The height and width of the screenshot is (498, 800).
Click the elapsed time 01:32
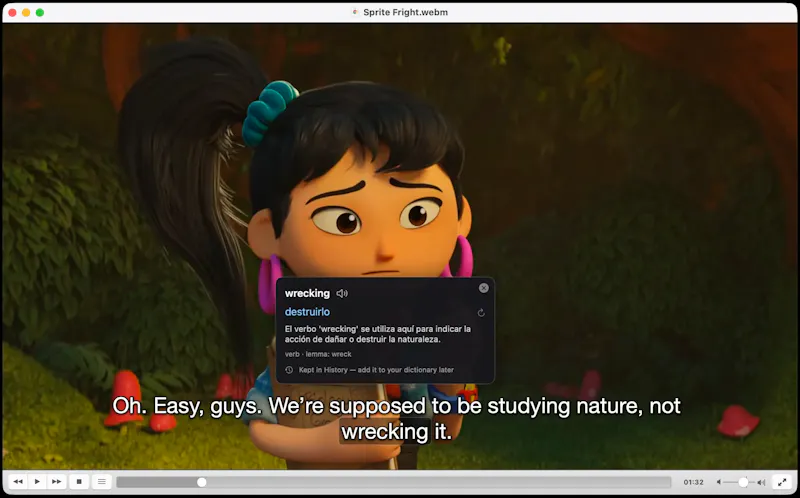(x=693, y=482)
